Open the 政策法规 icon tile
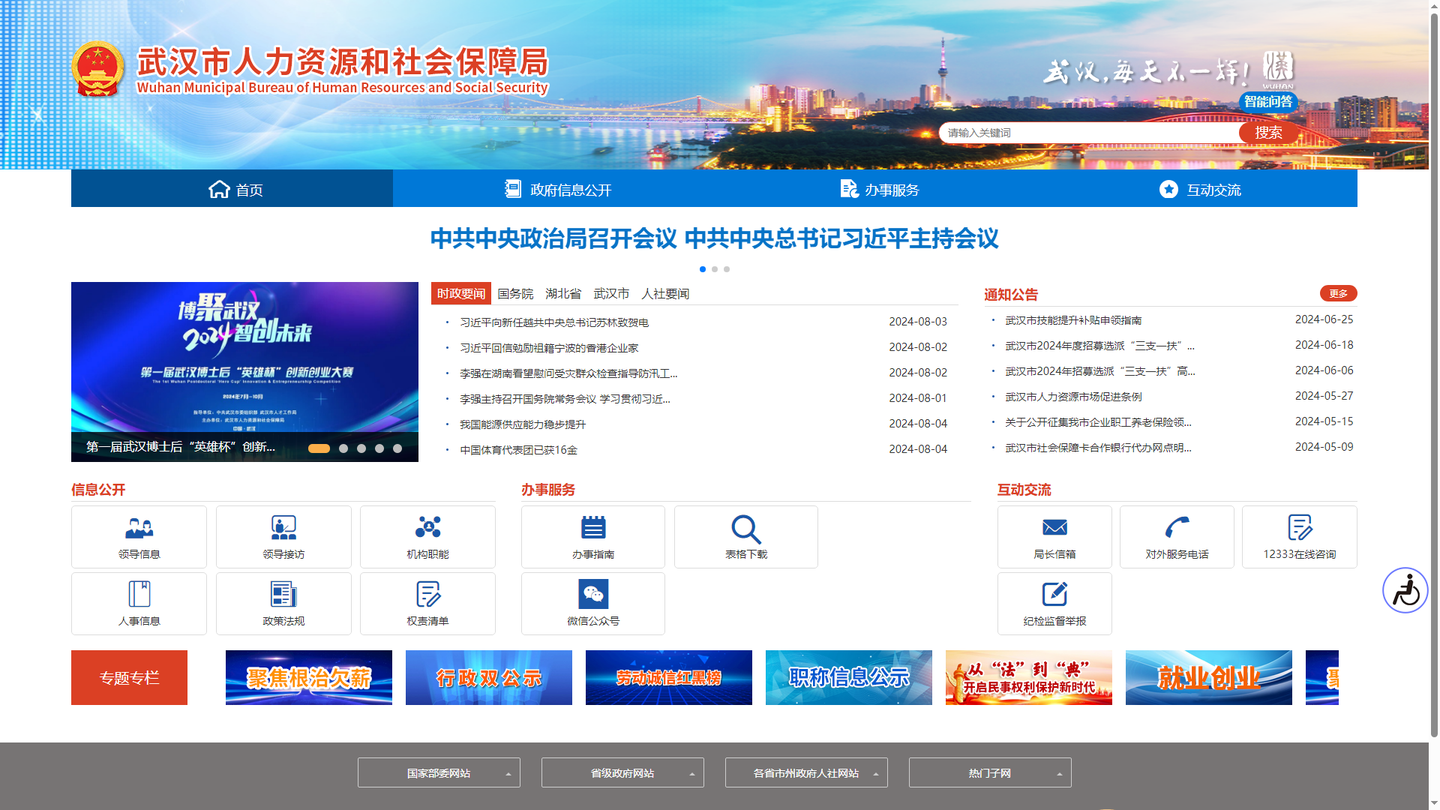The height and width of the screenshot is (810, 1440). 284,603
